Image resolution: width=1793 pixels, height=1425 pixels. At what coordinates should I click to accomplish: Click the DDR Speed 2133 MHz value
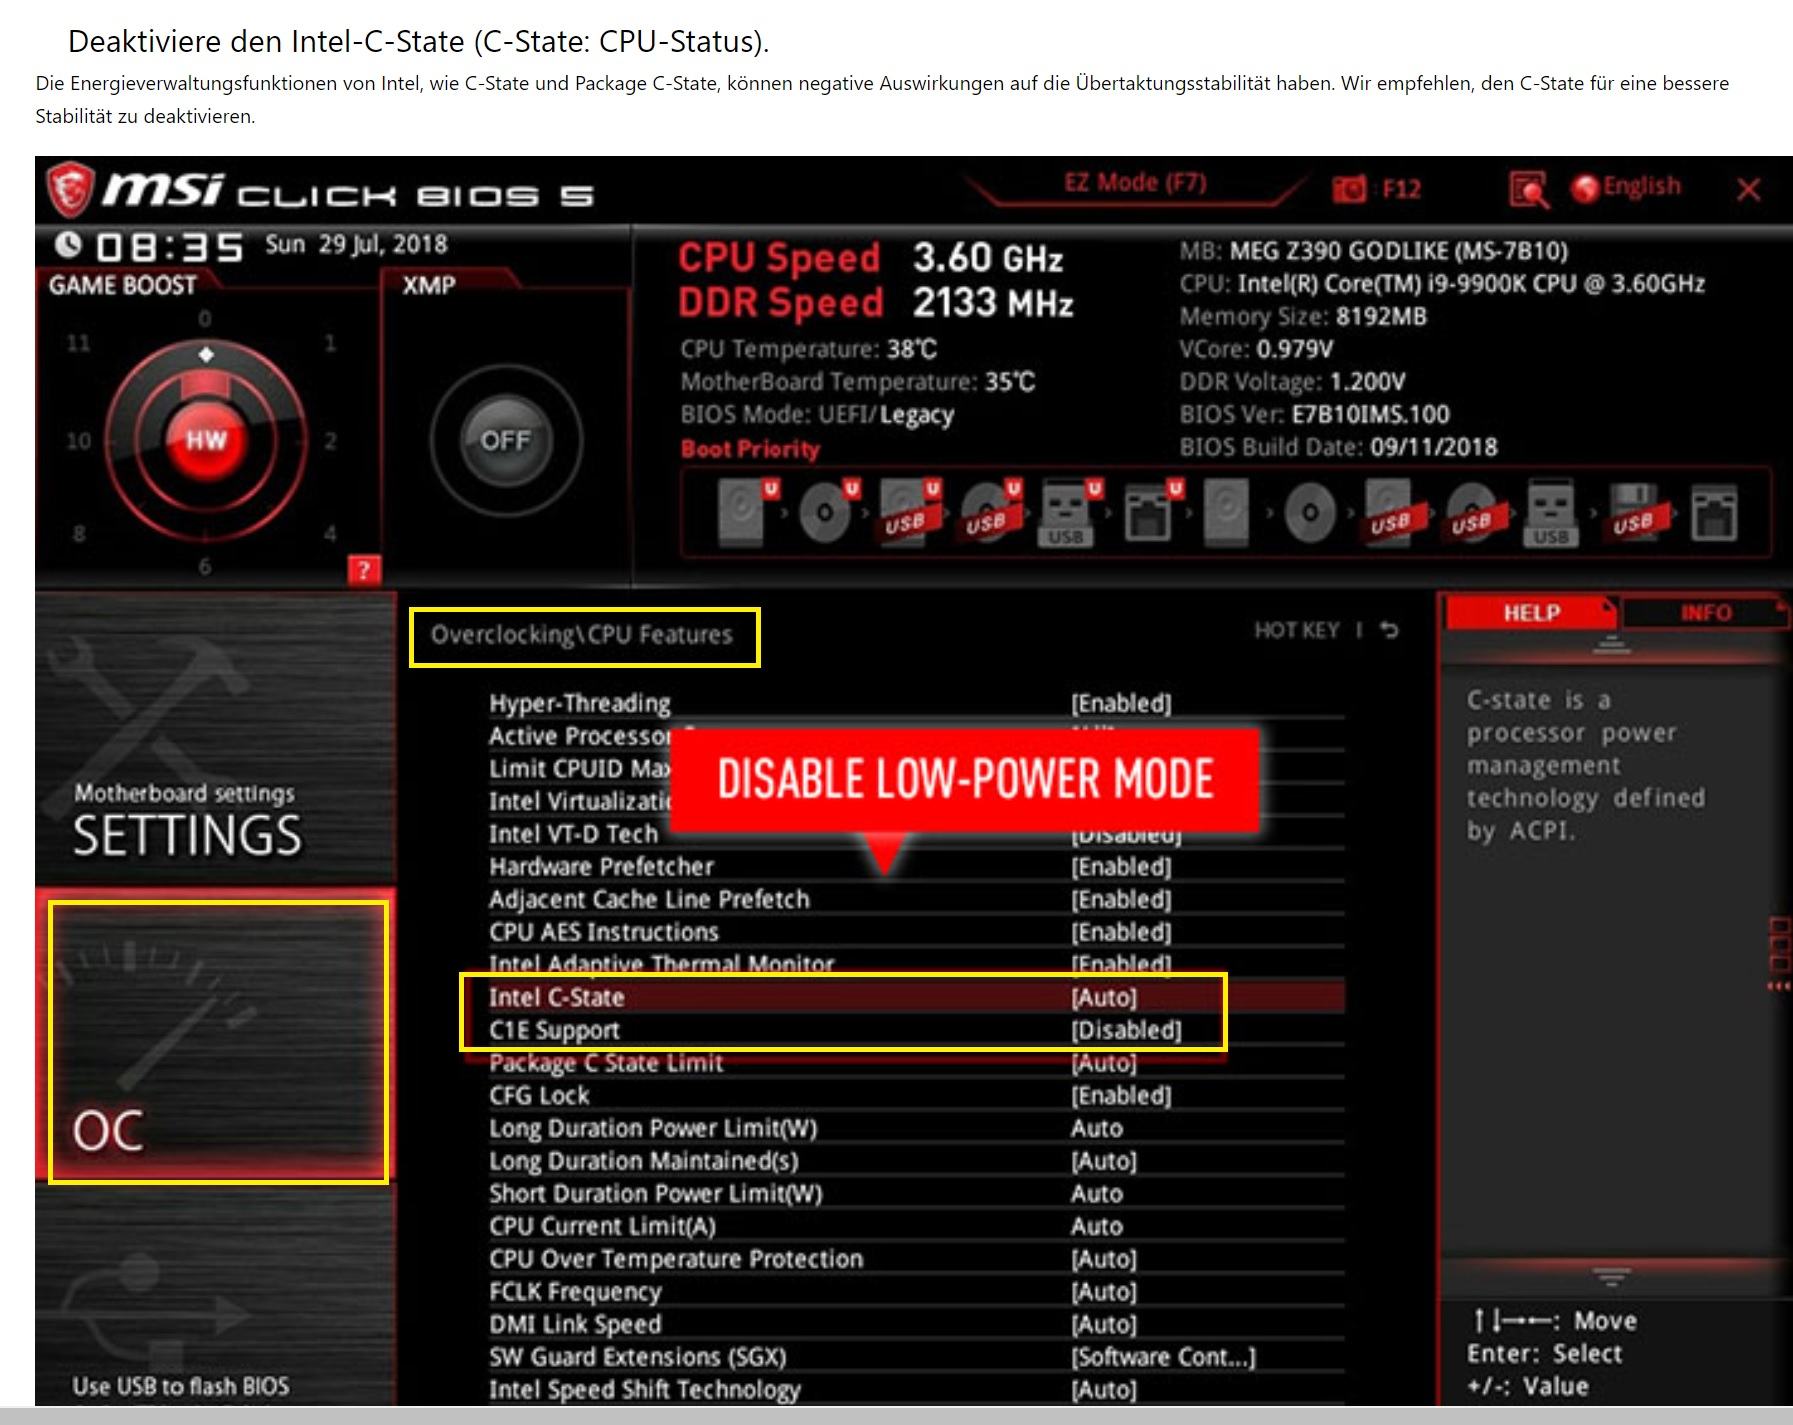click(992, 302)
